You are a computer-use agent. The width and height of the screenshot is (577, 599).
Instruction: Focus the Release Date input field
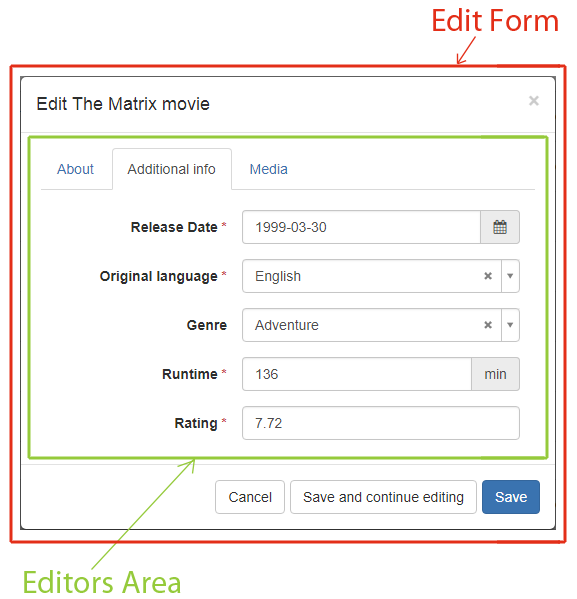coord(361,227)
